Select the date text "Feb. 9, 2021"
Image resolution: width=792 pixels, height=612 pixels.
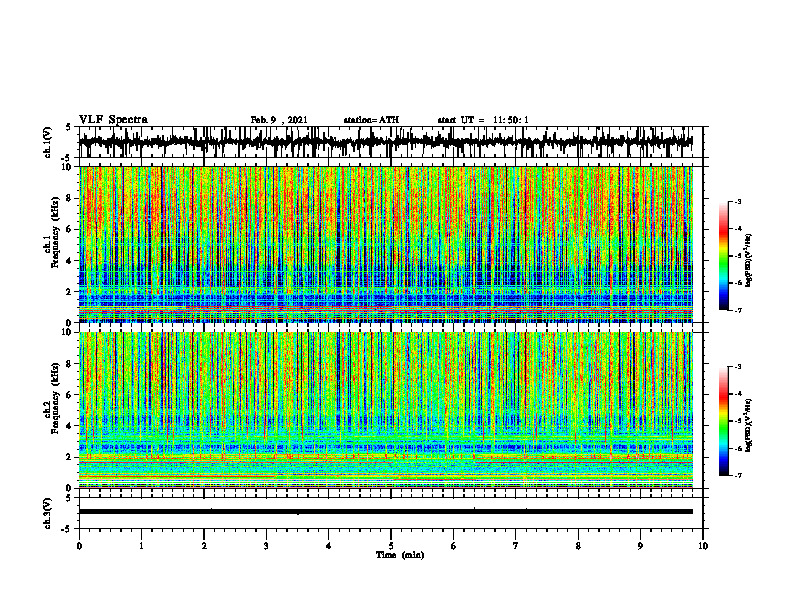279,120
